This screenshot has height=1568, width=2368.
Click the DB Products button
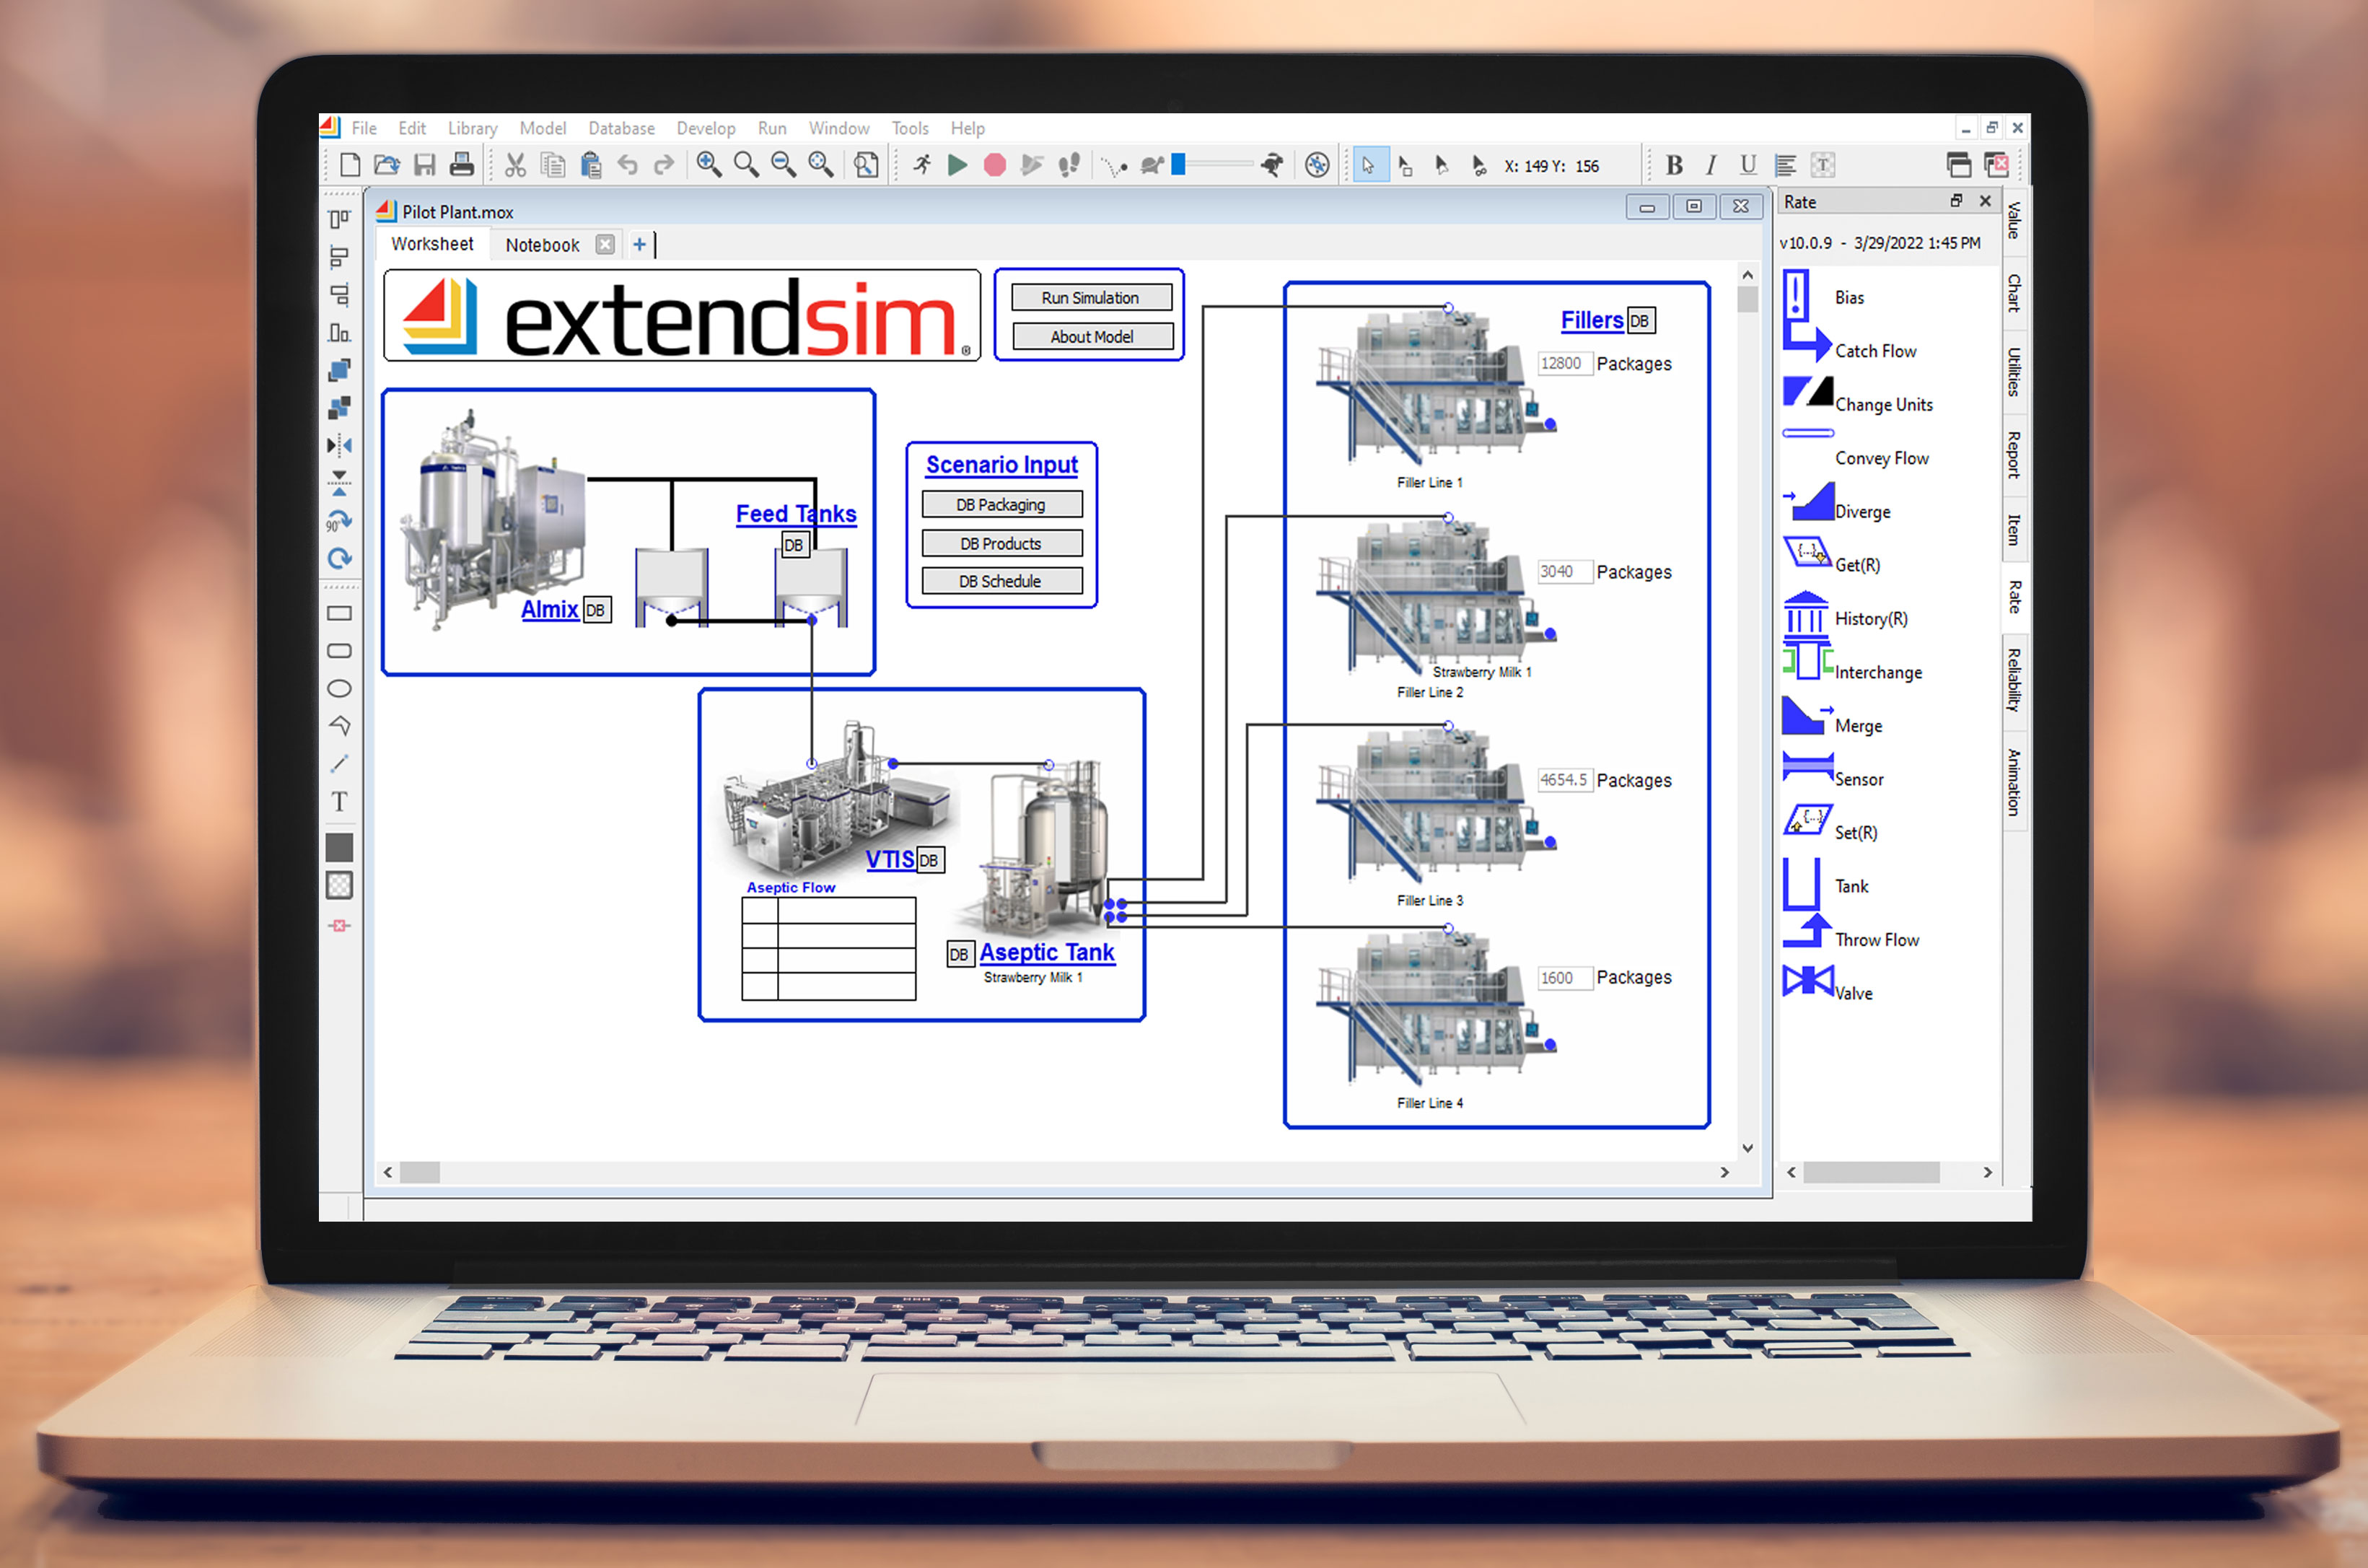coord(1001,544)
